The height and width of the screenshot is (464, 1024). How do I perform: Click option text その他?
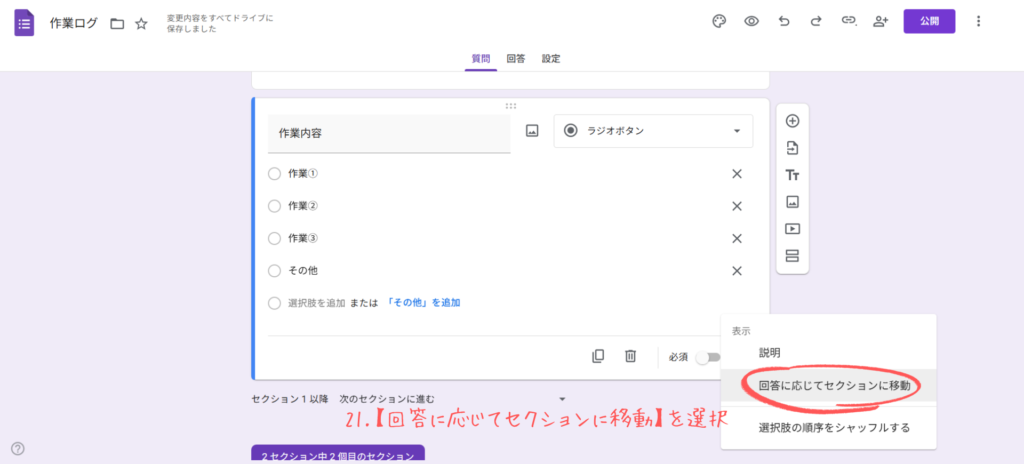[x=303, y=271]
